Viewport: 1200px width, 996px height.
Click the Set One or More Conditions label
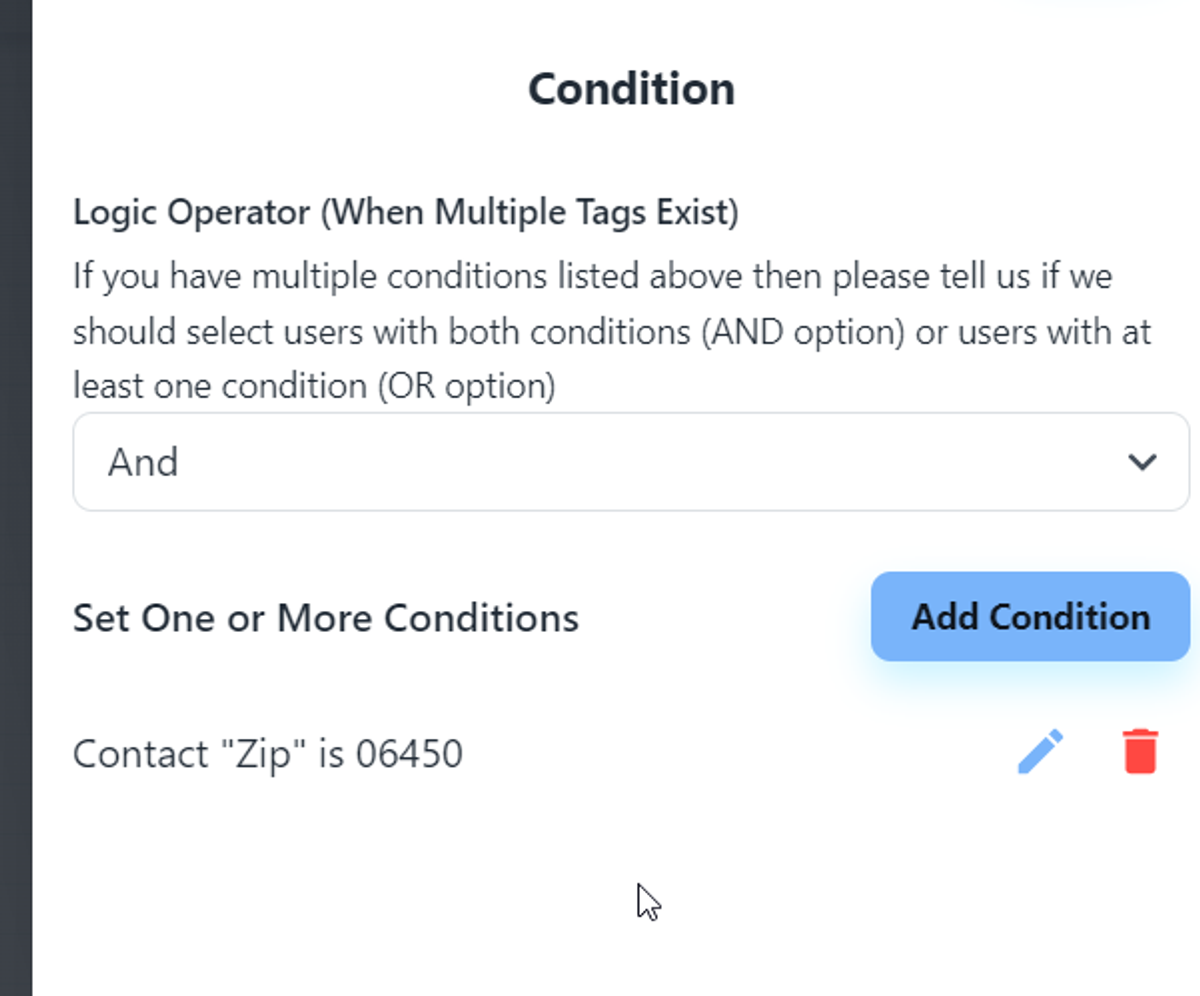click(326, 618)
